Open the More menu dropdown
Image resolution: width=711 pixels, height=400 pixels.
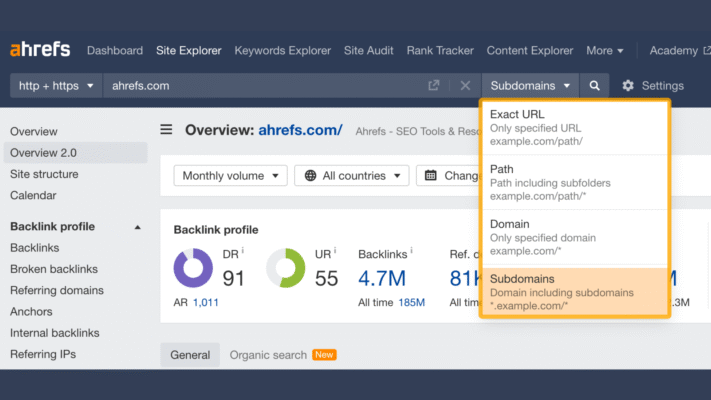pos(604,50)
